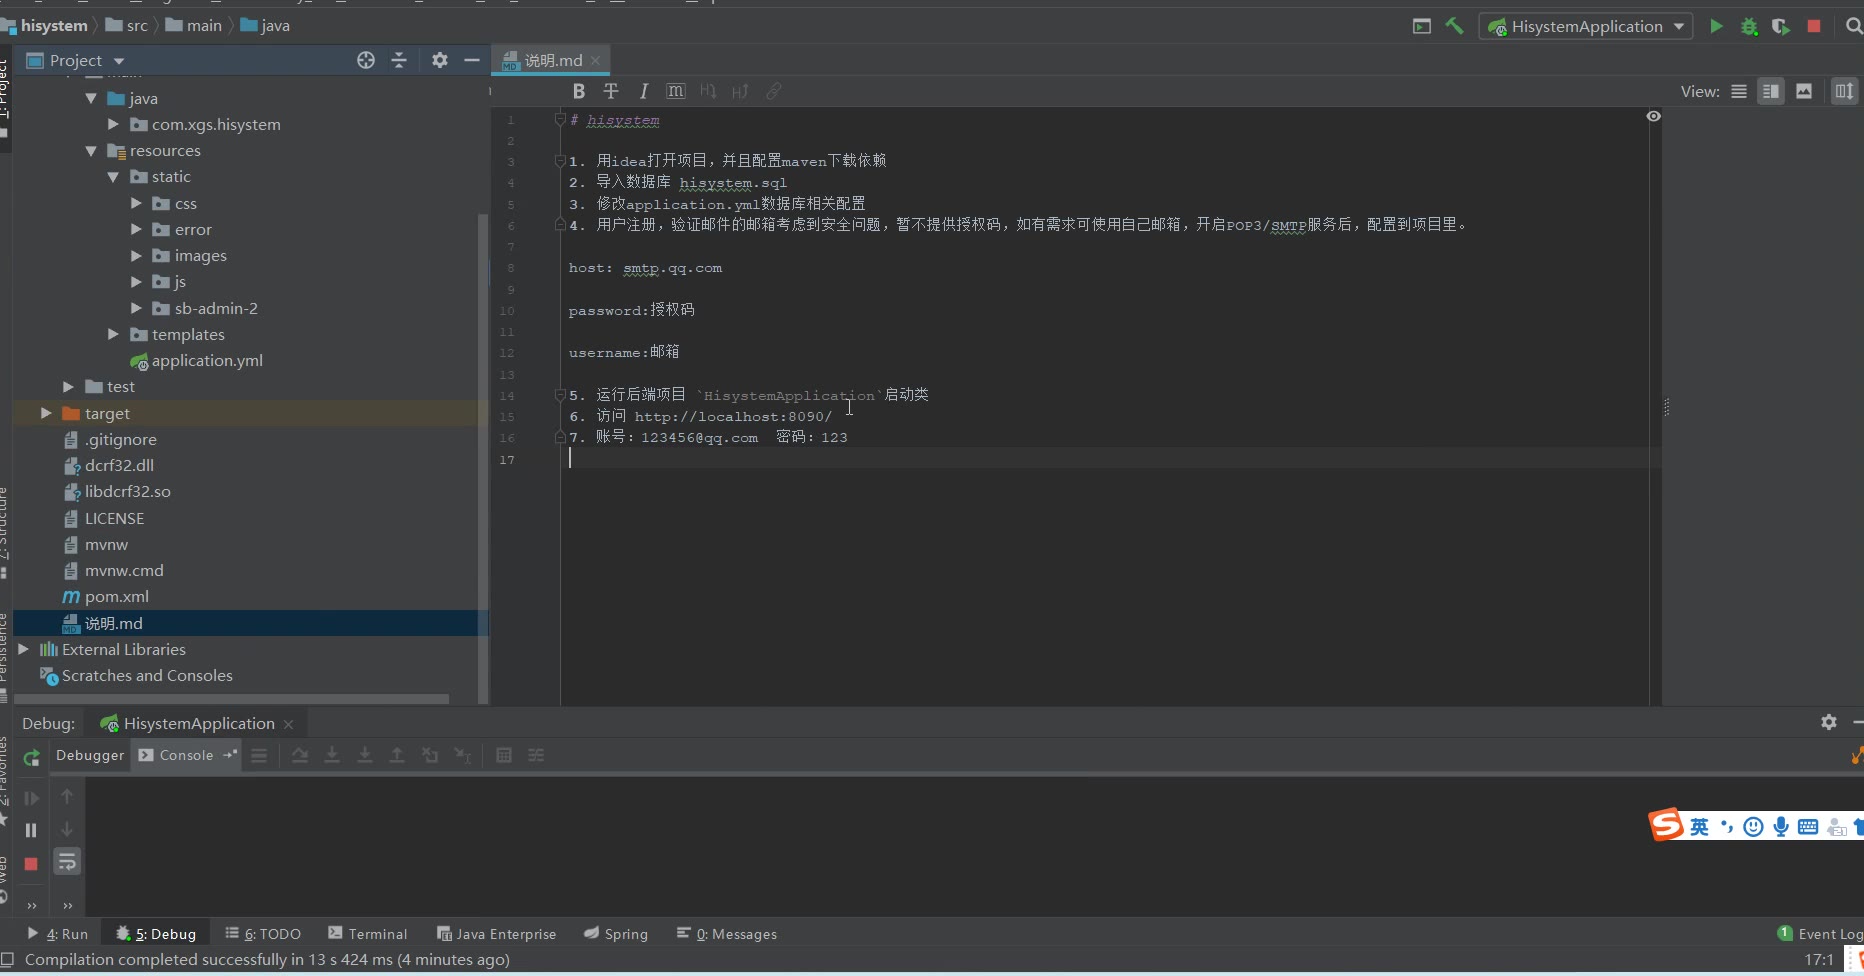Click the green Run button
Screen dimensions: 1864x976
pyautogui.click(x=1716, y=27)
